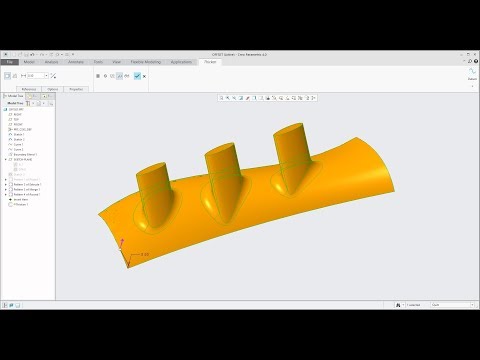Open the Flexible Modeling tab
480x360 pixels.
pyautogui.click(x=146, y=62)
